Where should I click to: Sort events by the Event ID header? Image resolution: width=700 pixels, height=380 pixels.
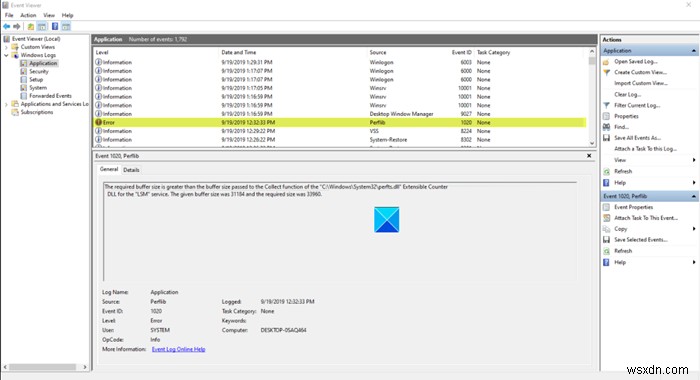point(462,52)
